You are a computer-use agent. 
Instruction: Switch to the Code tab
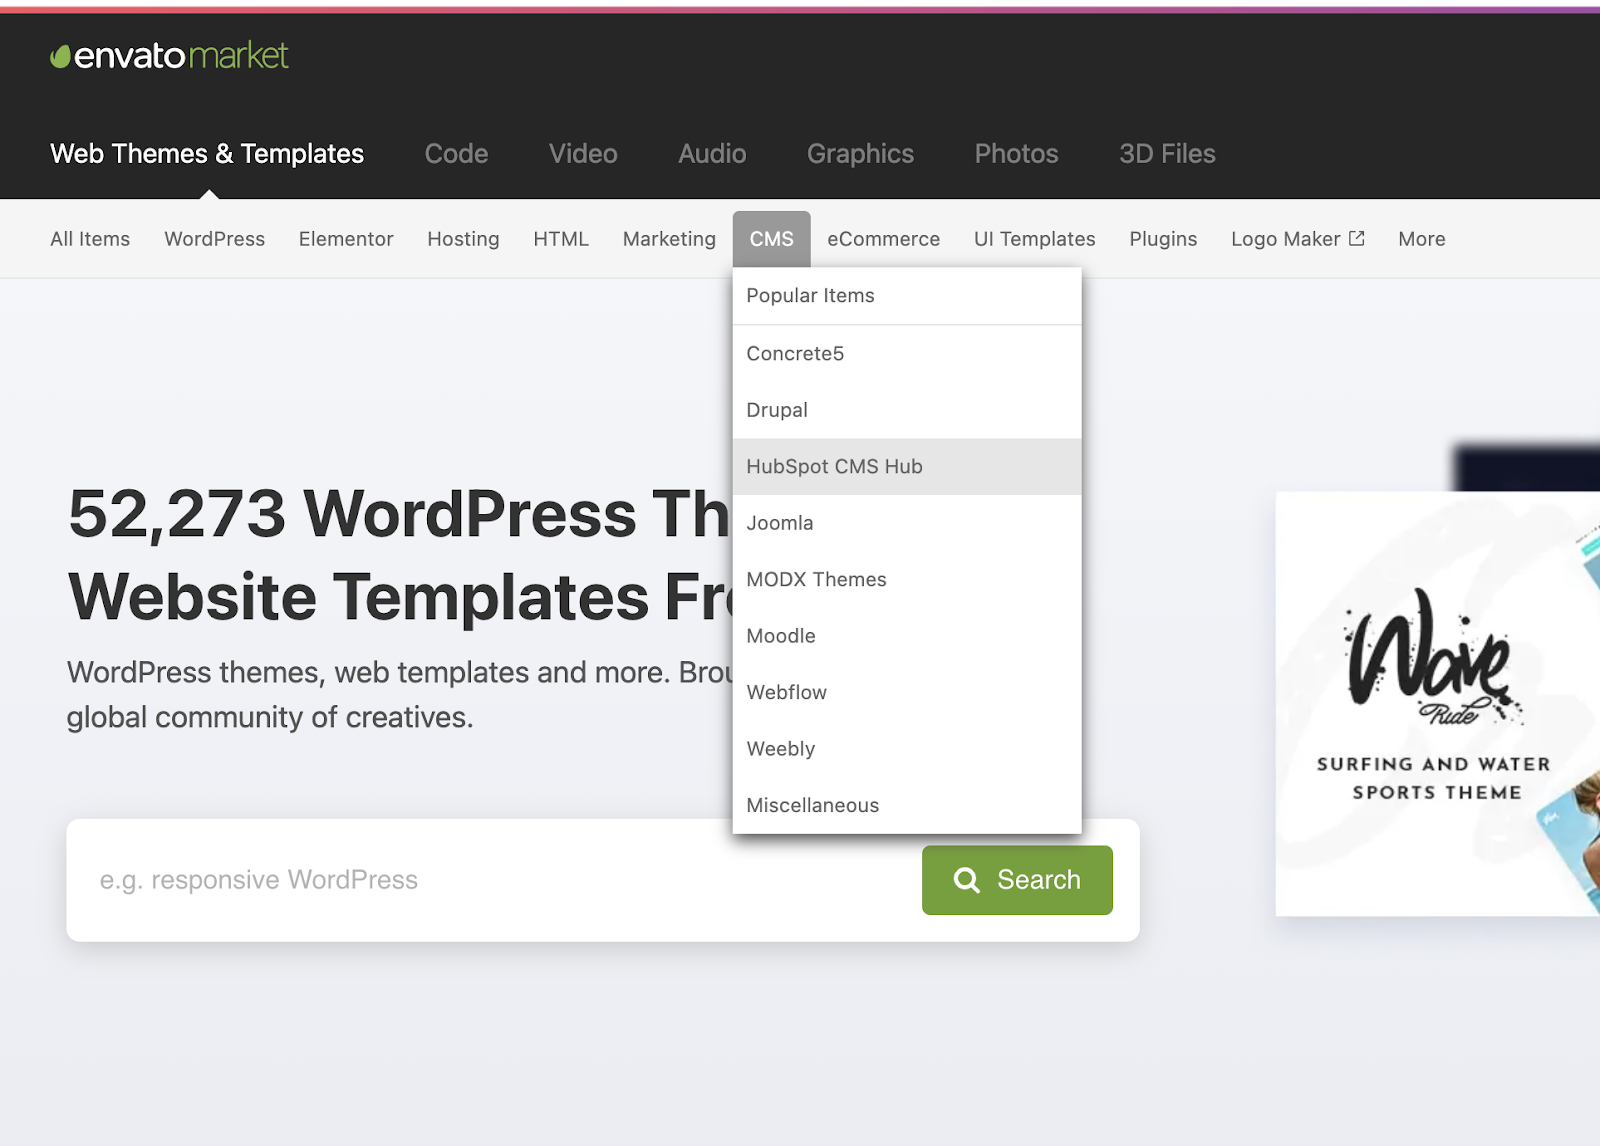click(456, 154)
